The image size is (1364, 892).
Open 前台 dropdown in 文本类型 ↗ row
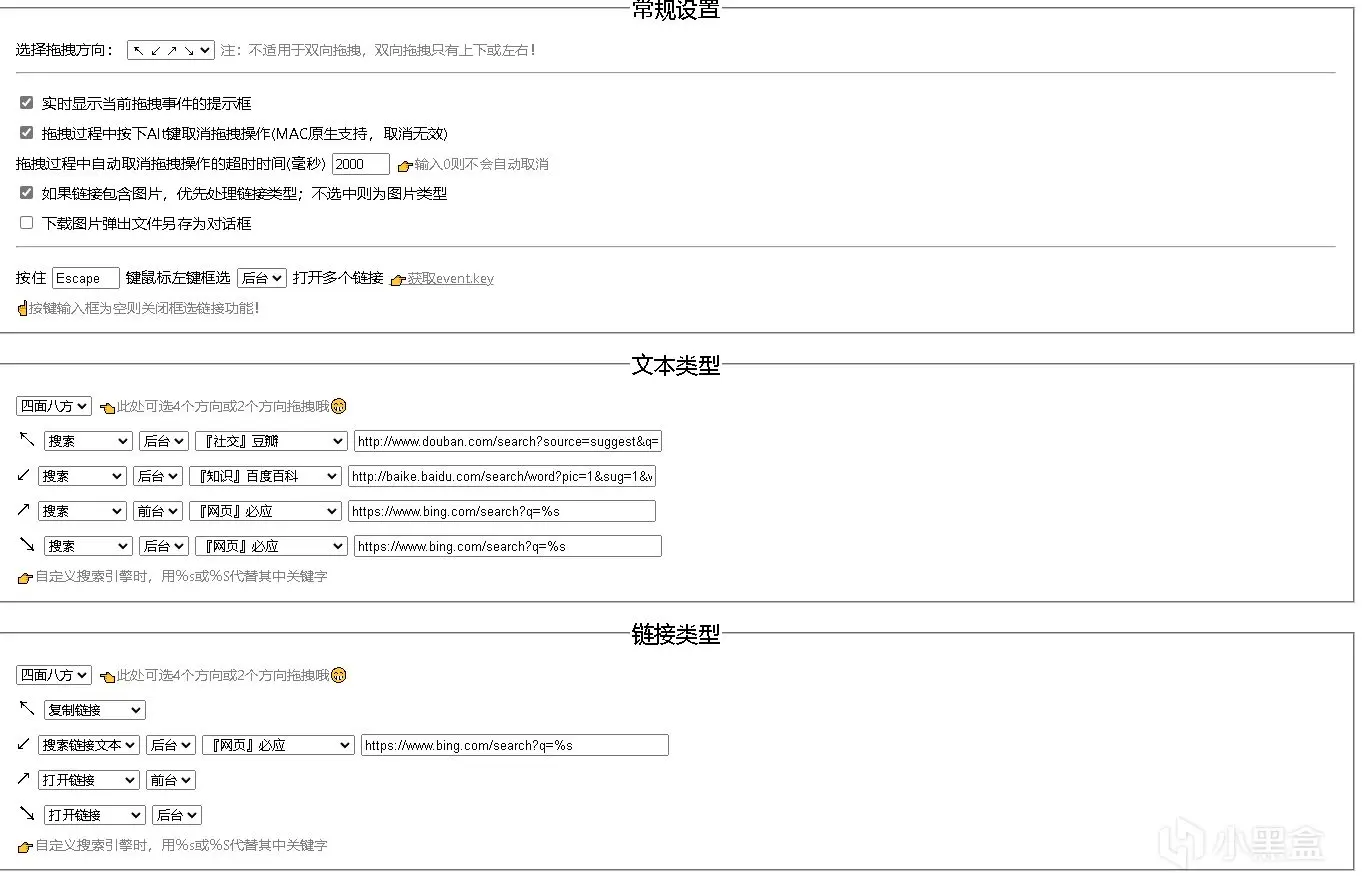point(158,511)
